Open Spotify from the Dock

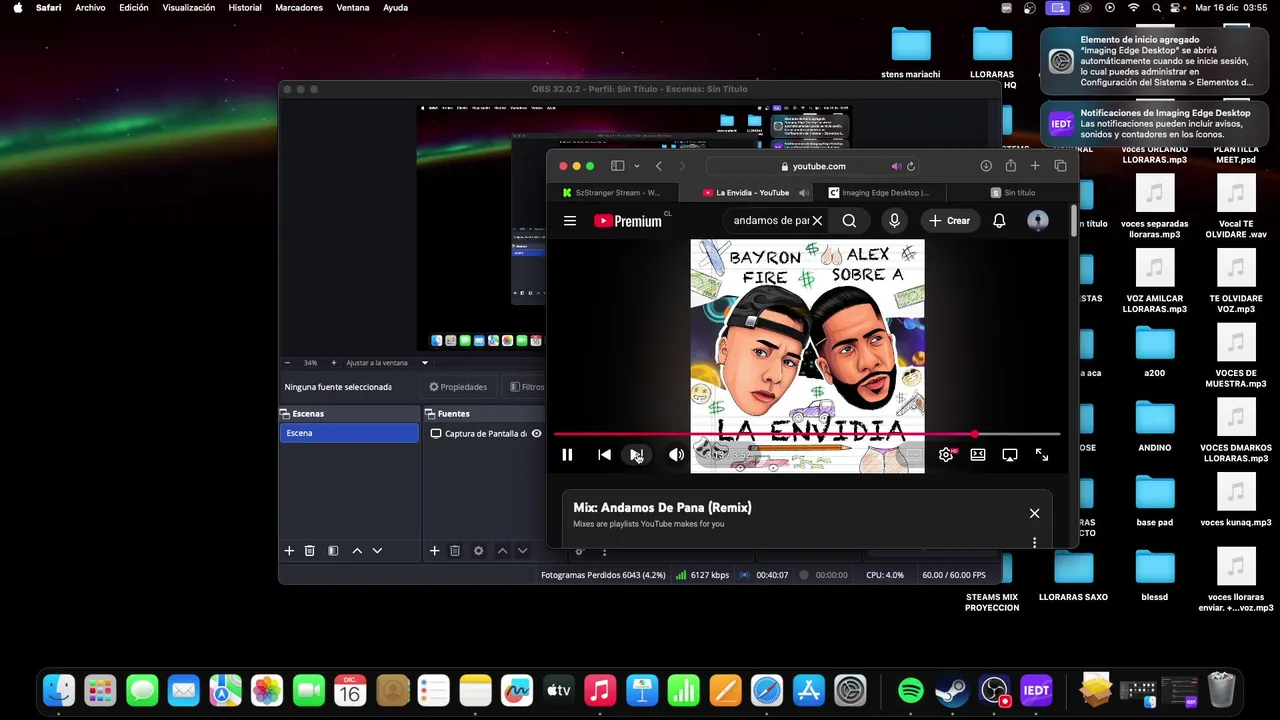(x=910, y=690)
